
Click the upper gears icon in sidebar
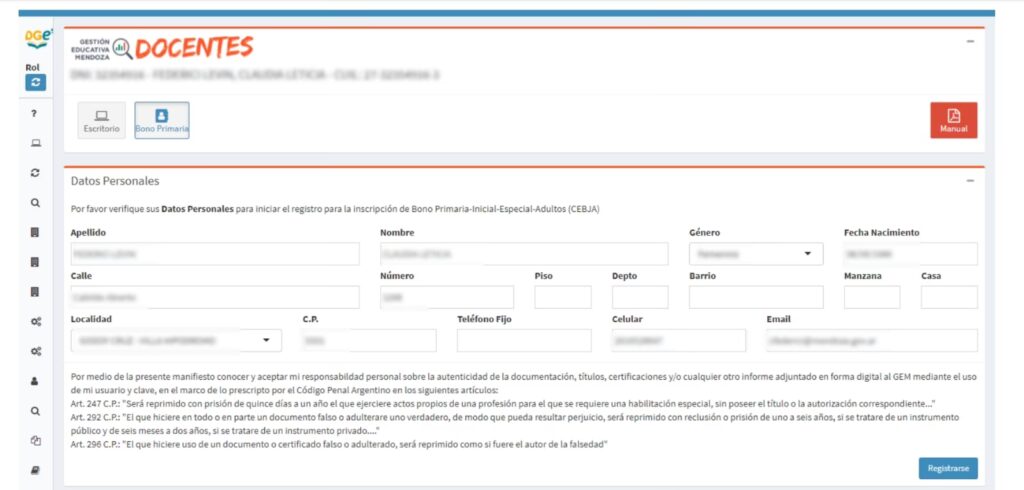35,321
